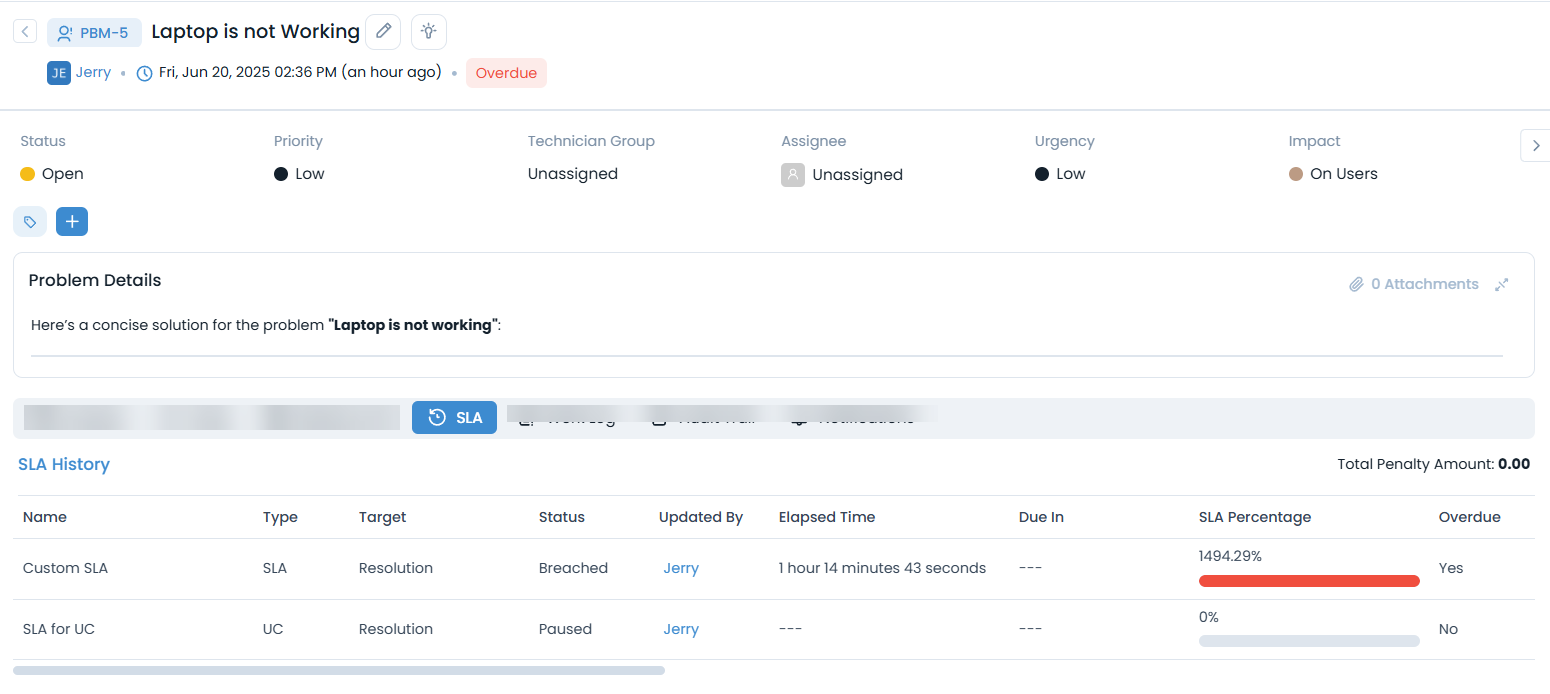1550x694 pixels.
Task: Click Jerry link in Custom SLA row
Action: pyautogui.click(x=681, y=568)
